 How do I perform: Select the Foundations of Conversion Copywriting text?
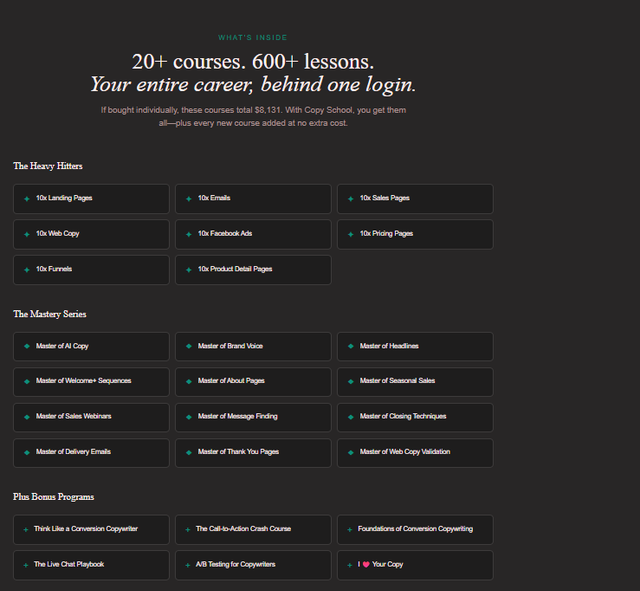416,529
